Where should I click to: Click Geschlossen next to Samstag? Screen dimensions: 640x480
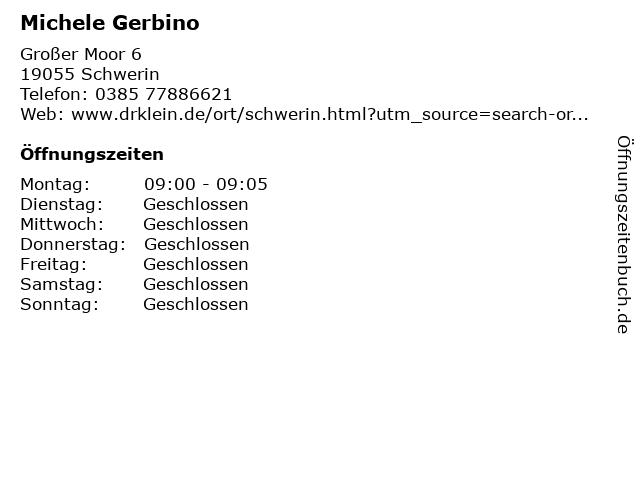(x=196, y=284)
